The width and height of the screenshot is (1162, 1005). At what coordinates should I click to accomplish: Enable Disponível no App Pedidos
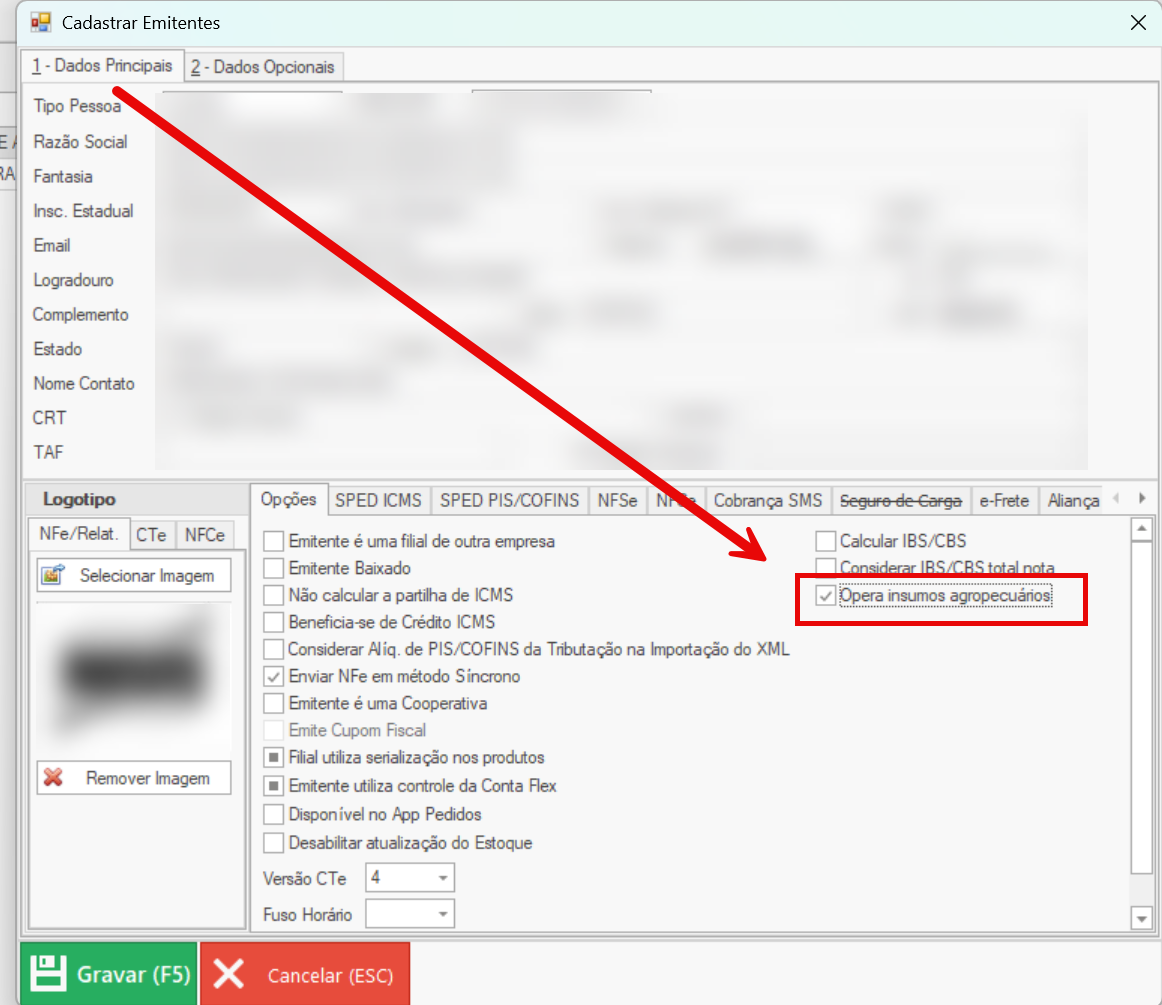(x=273, y=814)
